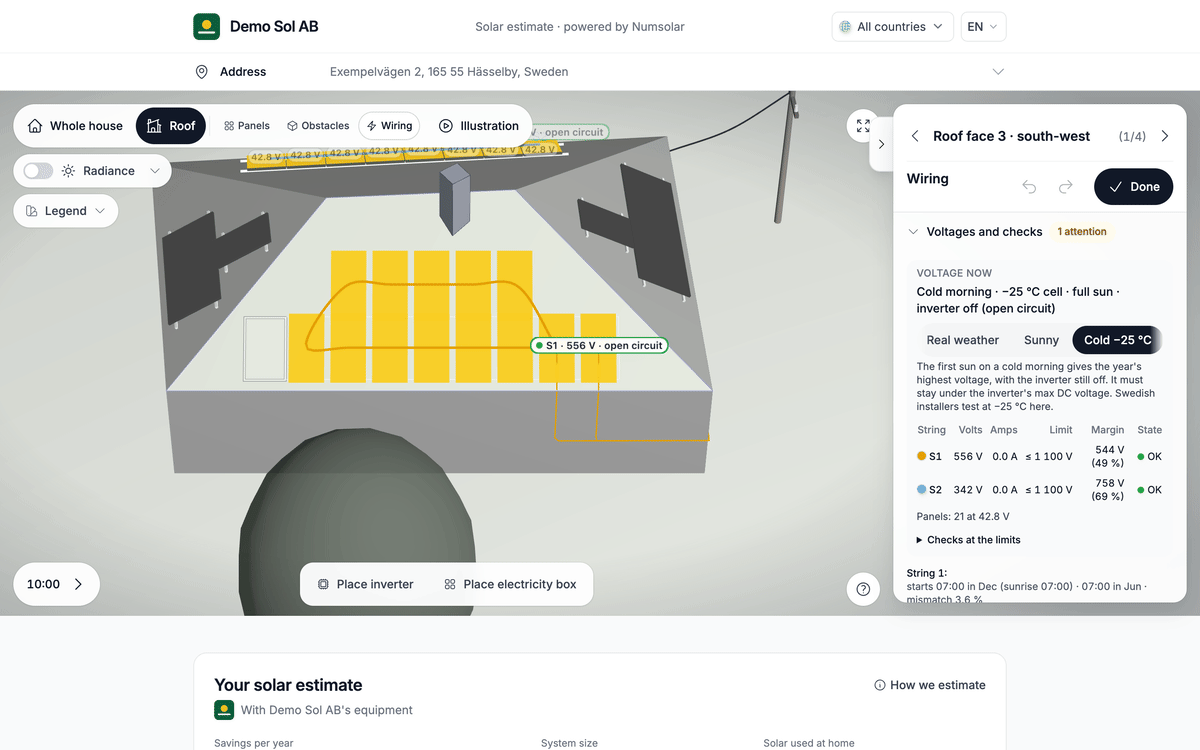Click the Done button

tap(1133, 187)
